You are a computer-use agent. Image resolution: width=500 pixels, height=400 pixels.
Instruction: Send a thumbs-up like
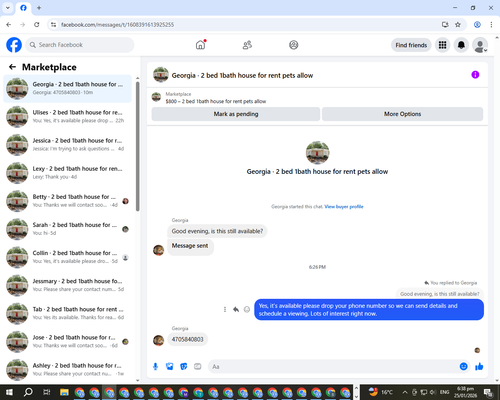pyautogui.click(x=479, y=367)
